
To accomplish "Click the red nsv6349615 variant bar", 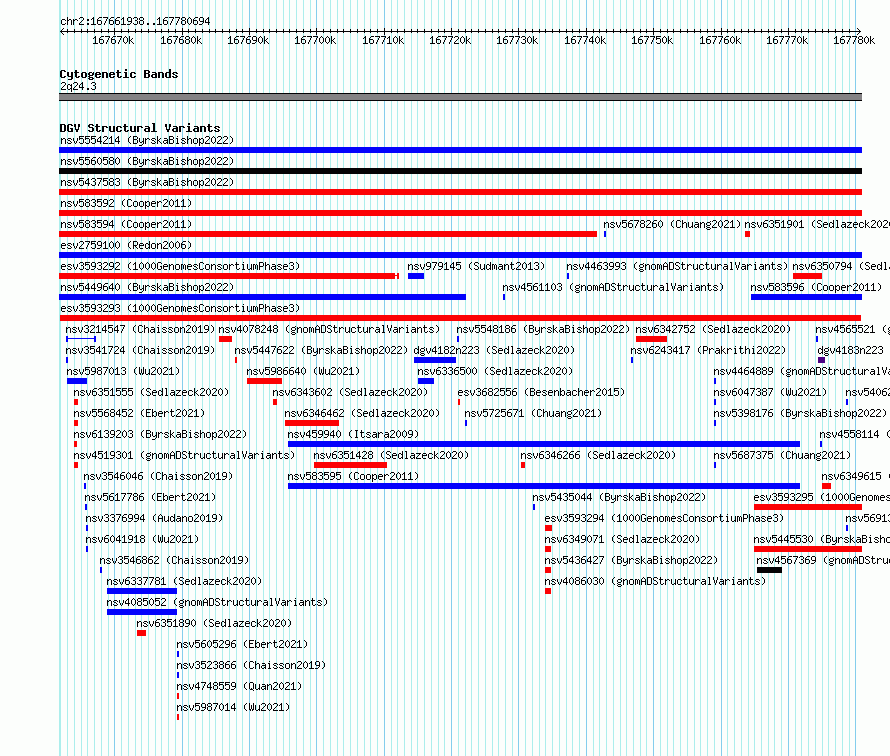I will pyautogui.click(x=826, y=486).
